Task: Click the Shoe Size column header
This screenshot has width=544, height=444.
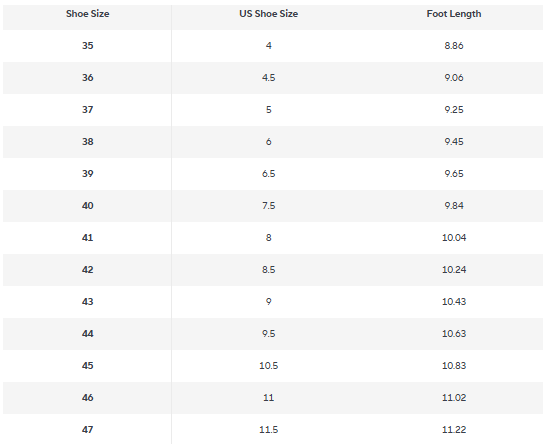Action: 87,14
